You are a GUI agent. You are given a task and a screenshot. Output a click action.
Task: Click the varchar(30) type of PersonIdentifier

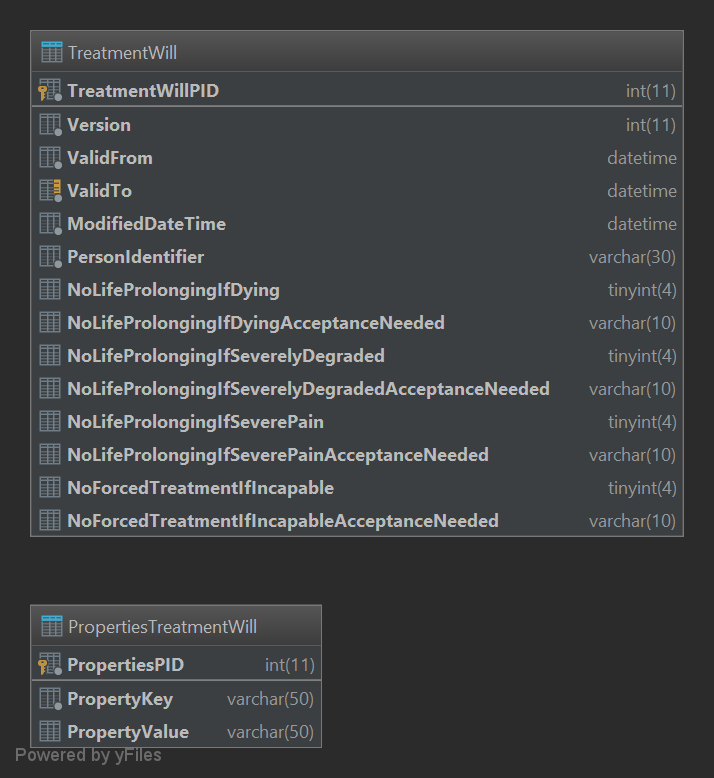pyautogui.click(x=632, y=257)
